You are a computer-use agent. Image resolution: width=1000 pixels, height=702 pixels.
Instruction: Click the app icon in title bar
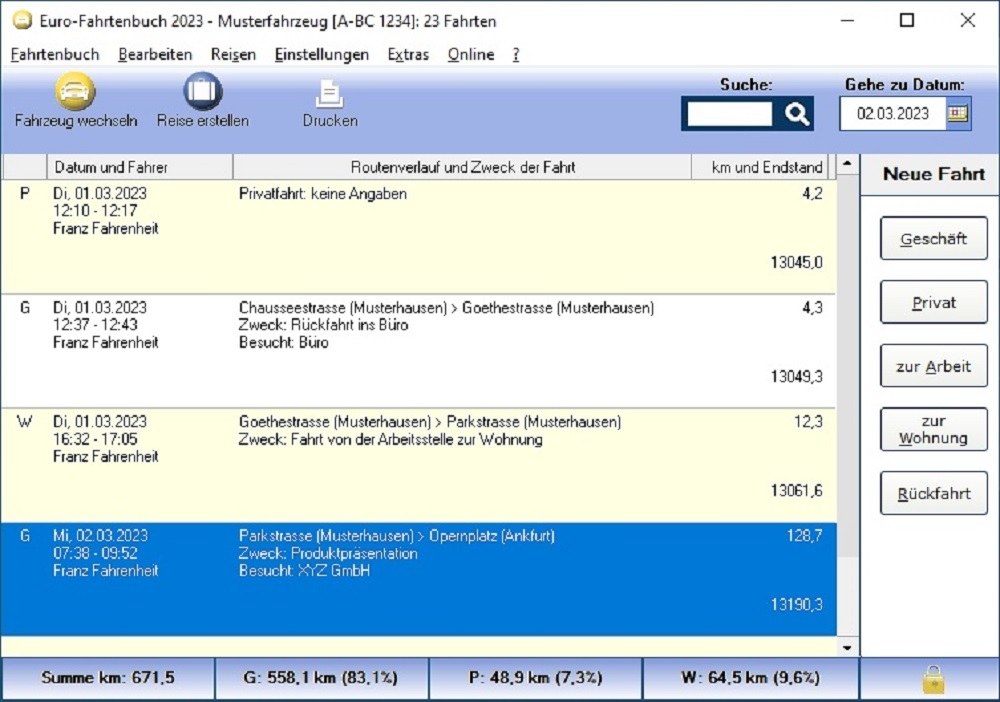[x=22, y=20]
